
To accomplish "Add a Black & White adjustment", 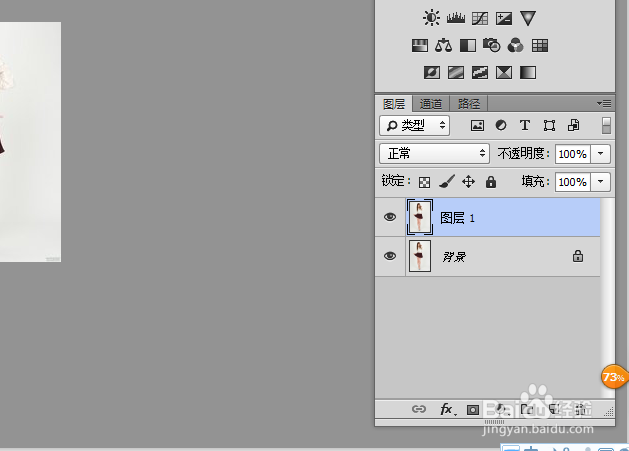I will tap(468, 46).
